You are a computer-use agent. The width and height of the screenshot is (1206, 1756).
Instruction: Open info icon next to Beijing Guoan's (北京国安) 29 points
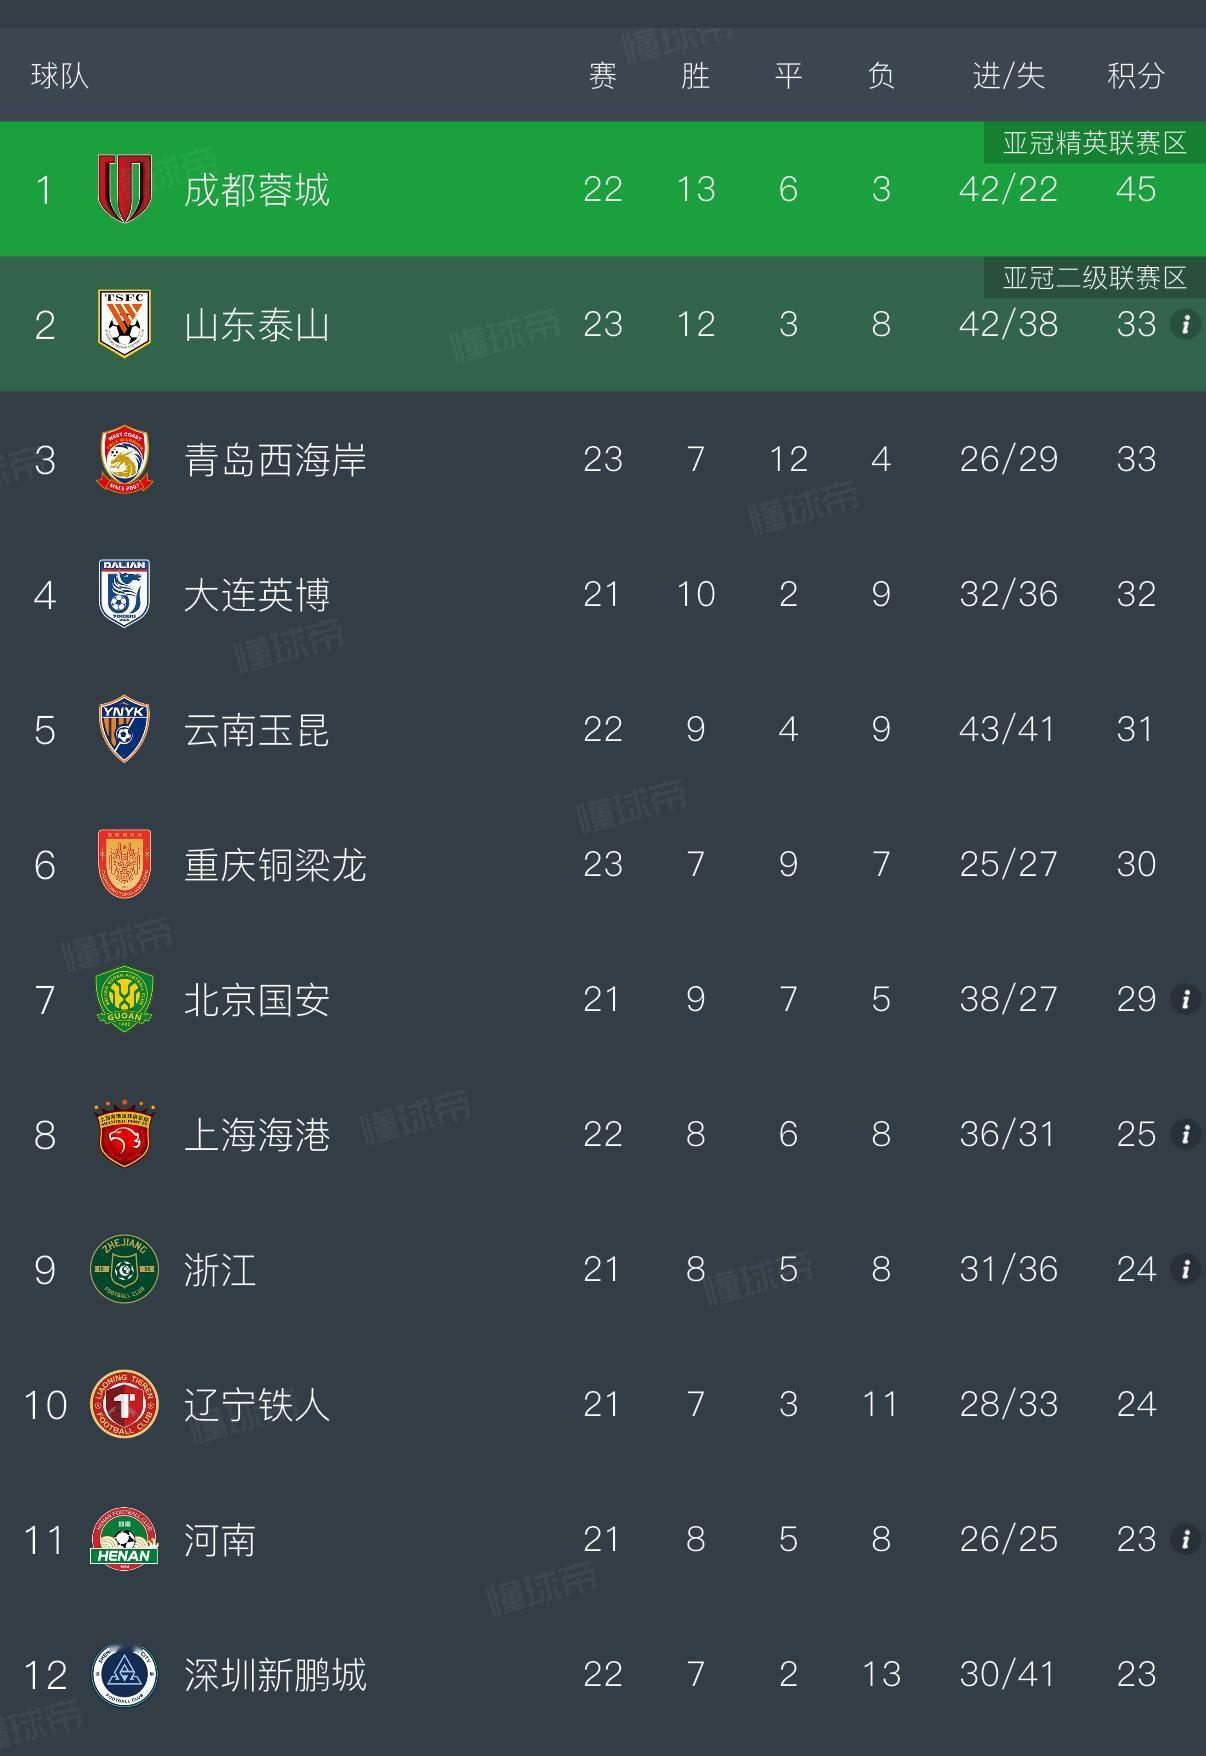[x=1185, y=999]
